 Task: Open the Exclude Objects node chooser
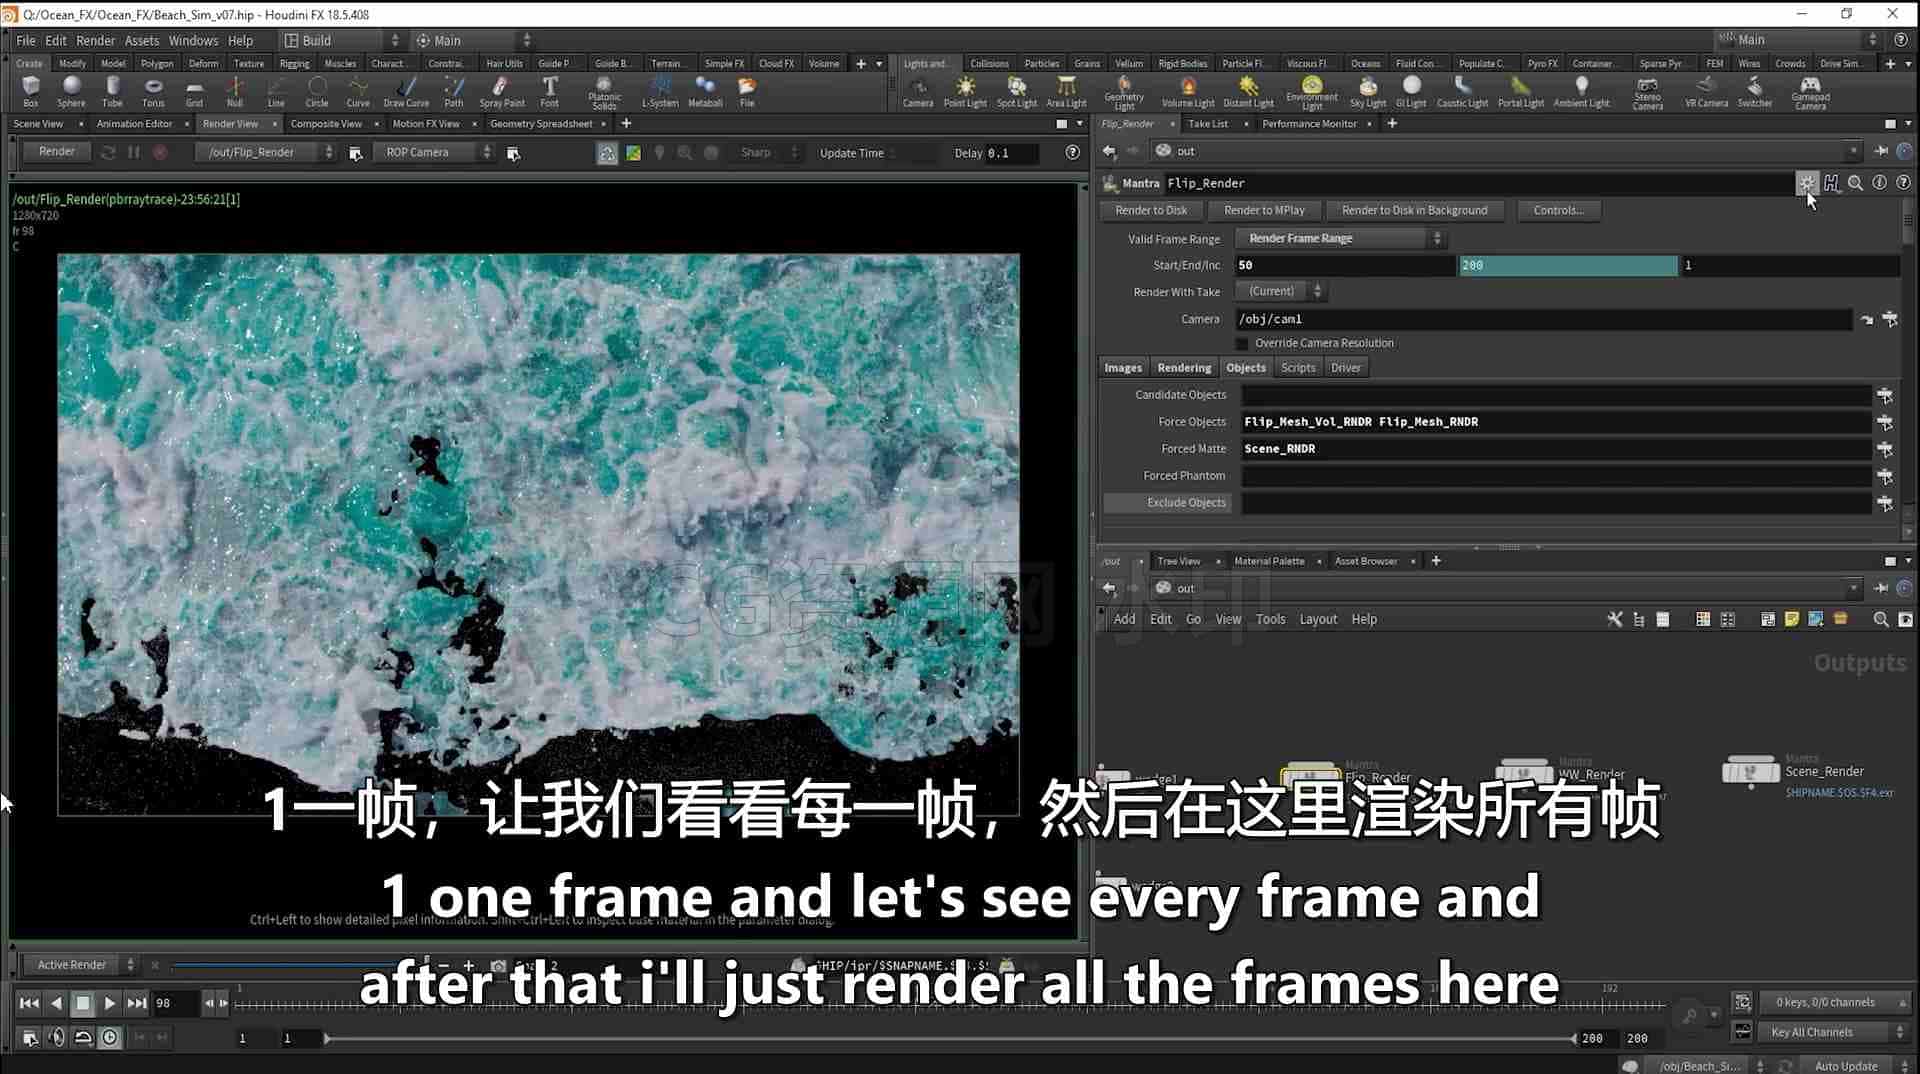click(1885, 503)
